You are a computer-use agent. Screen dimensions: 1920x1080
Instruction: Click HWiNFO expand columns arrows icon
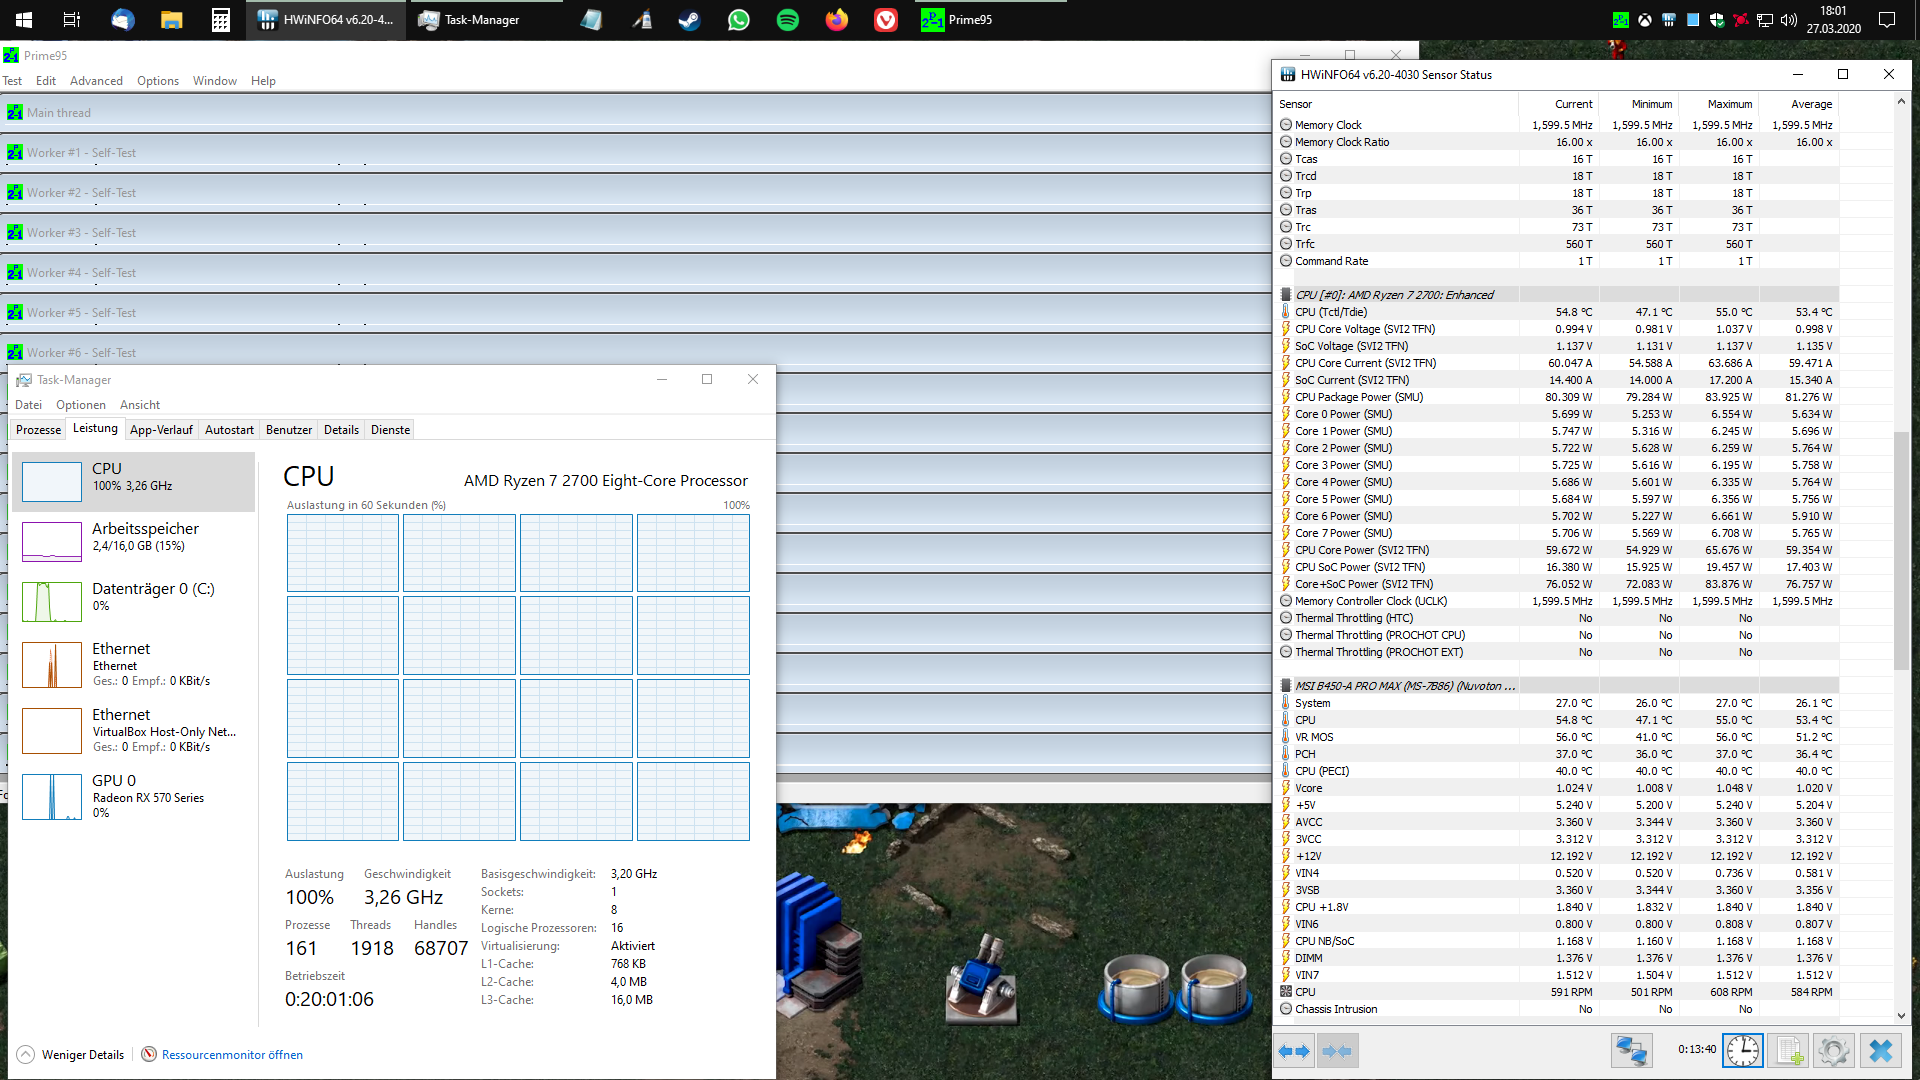(1294, 1051)
